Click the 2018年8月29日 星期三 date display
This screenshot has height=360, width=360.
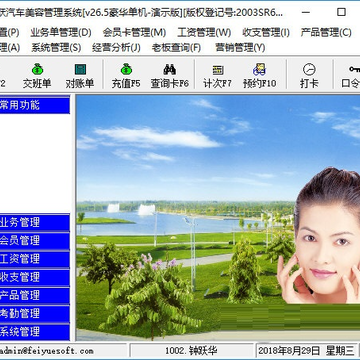coord(306,351)
